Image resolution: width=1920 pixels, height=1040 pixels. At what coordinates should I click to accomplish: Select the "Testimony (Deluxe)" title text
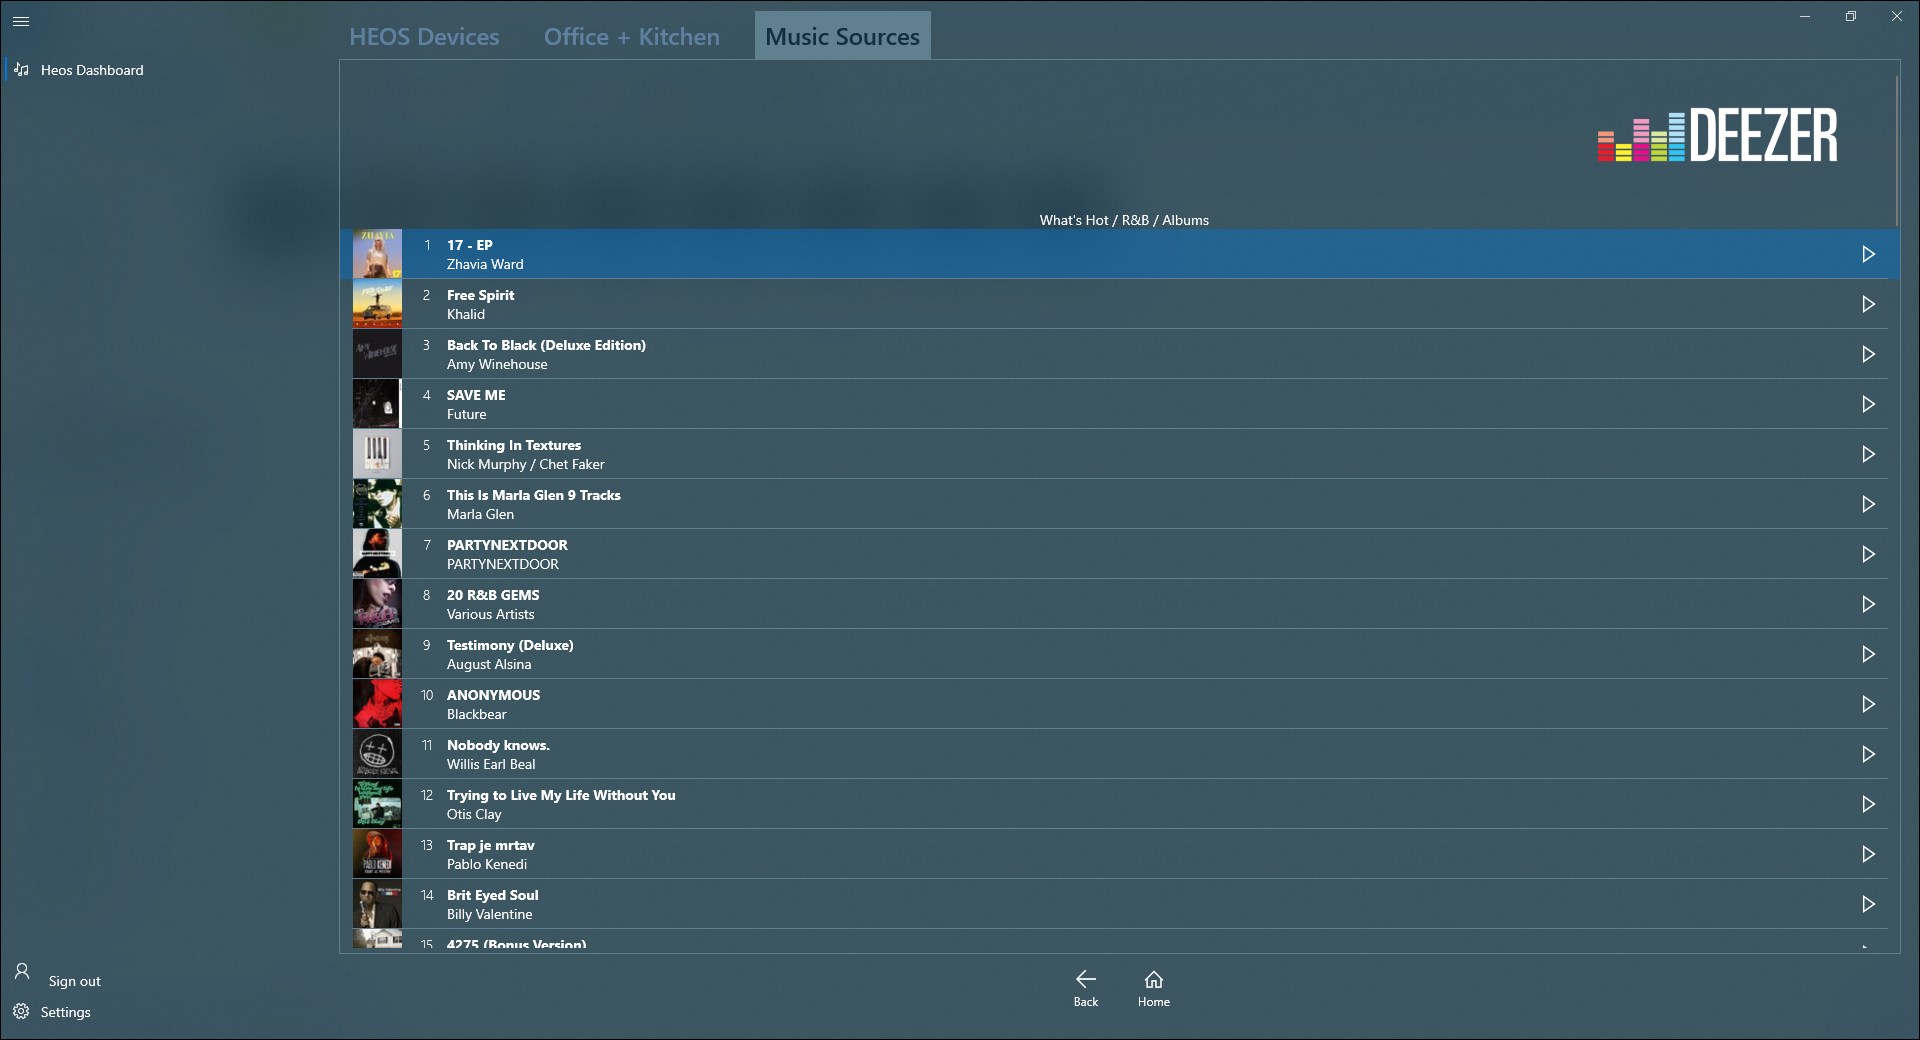tap(510, 645)
